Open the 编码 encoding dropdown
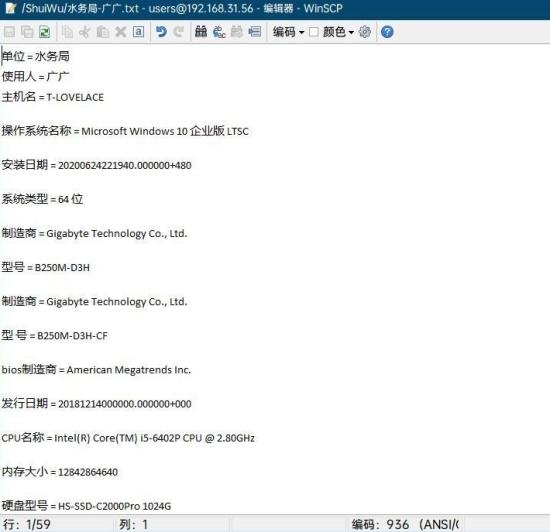Image resolution: width=550 pixels, height=532 pixels. point(288,32)
